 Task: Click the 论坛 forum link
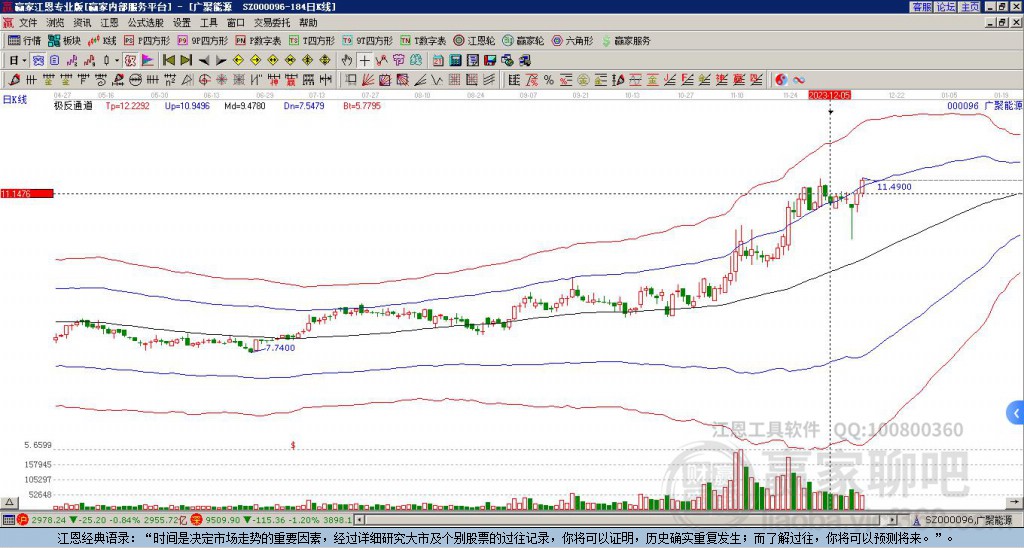(946, 7)
